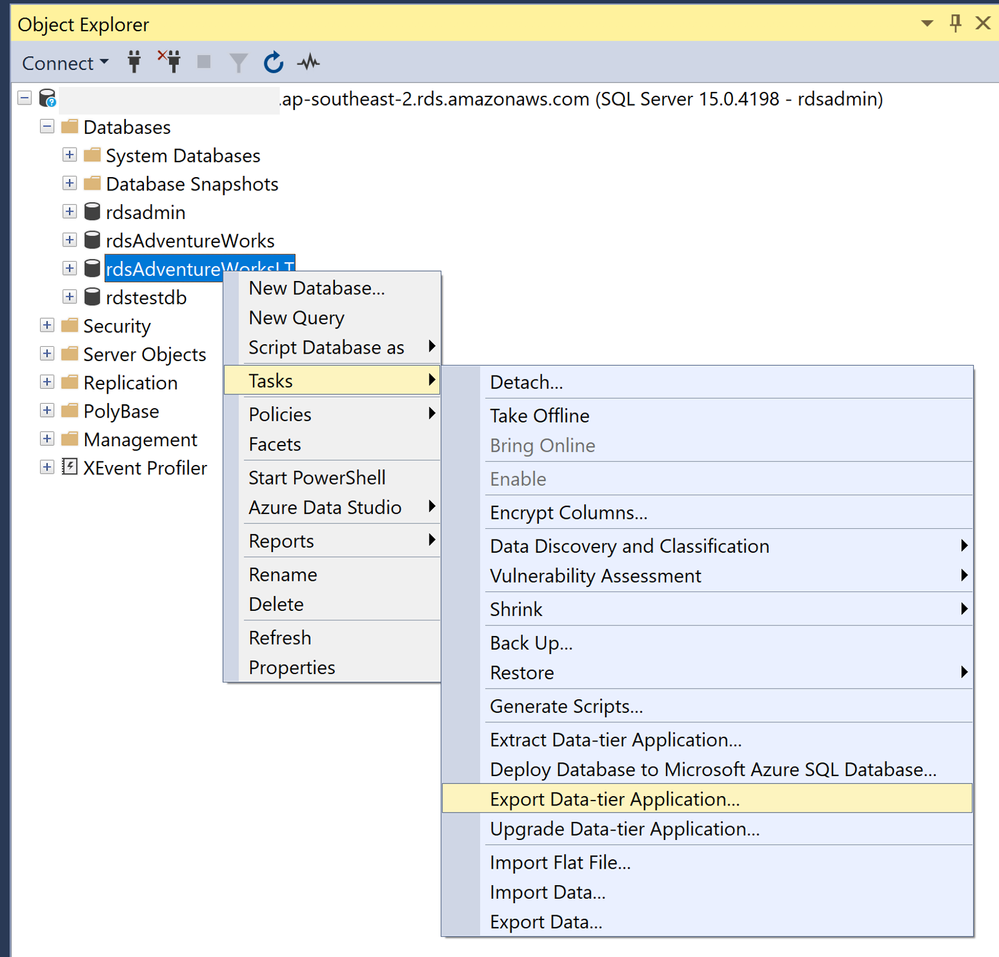The height and width of the screenshot is (957, 999).
Task: Expand the Management folder
Action: pyautogui.click(x=47, y=438)
